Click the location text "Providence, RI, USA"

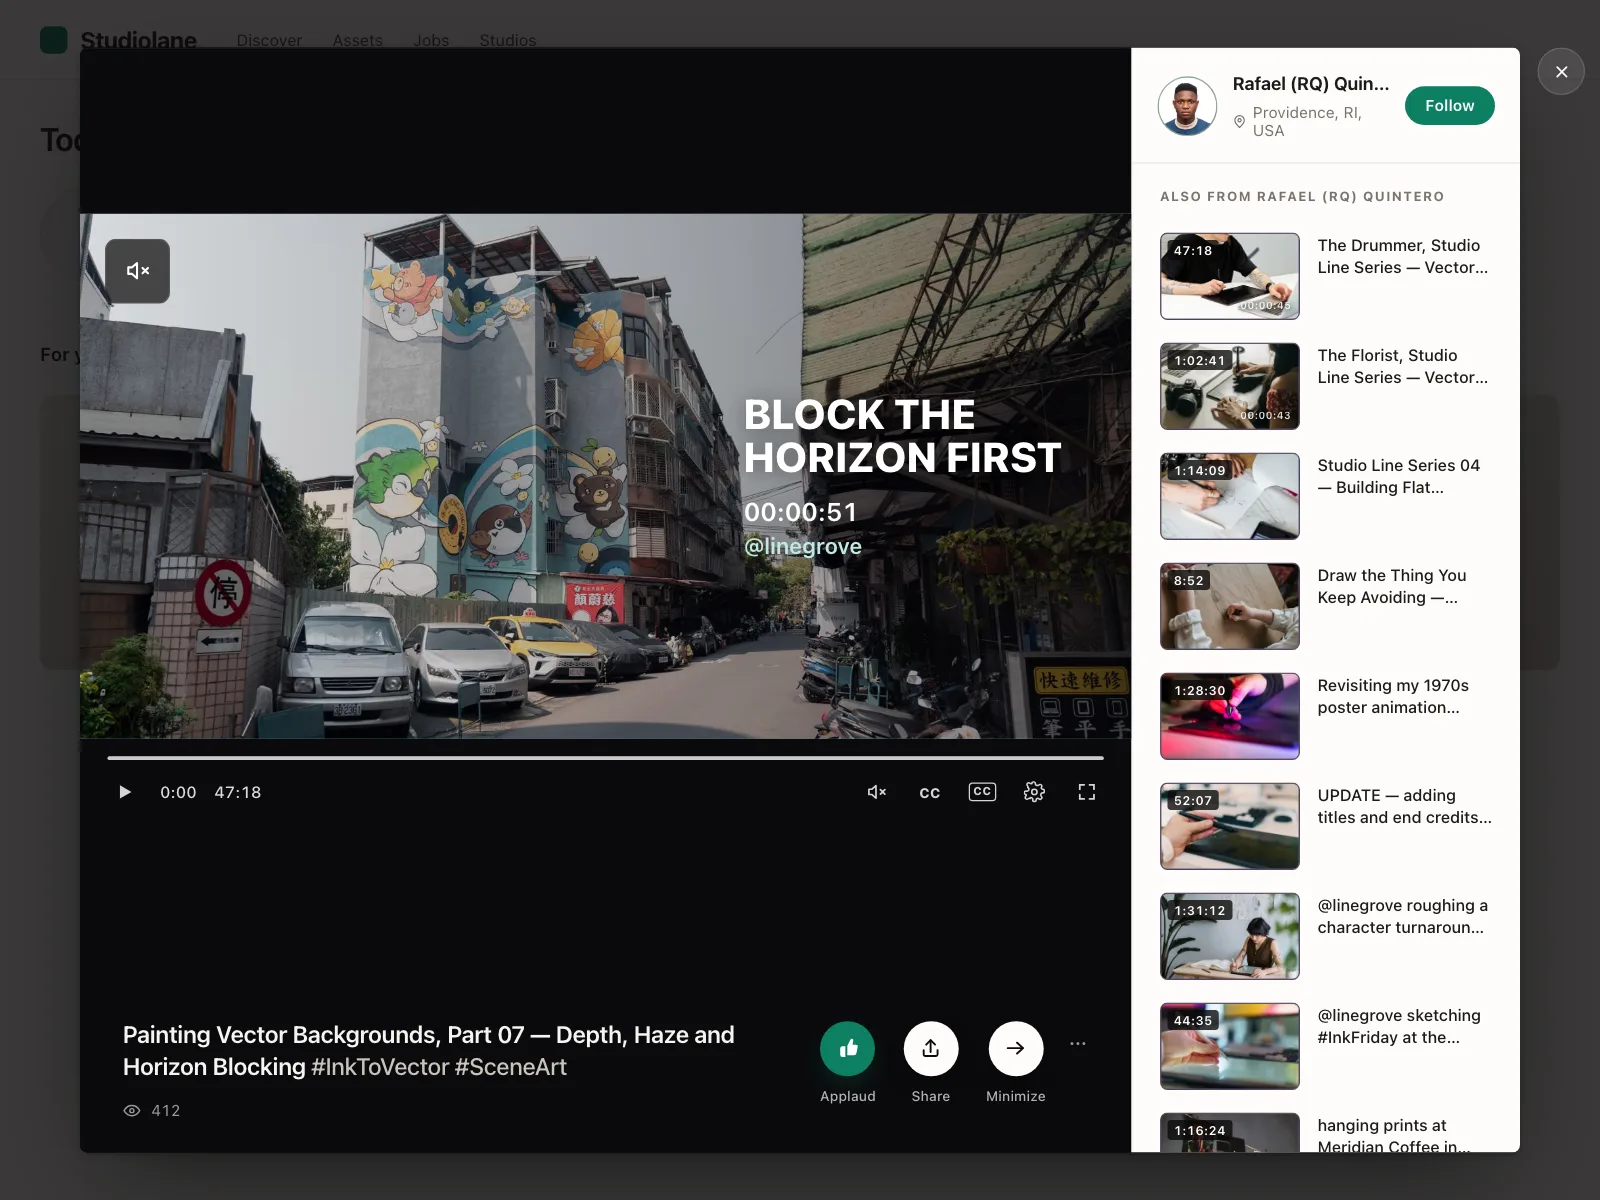coord(1307,121)
